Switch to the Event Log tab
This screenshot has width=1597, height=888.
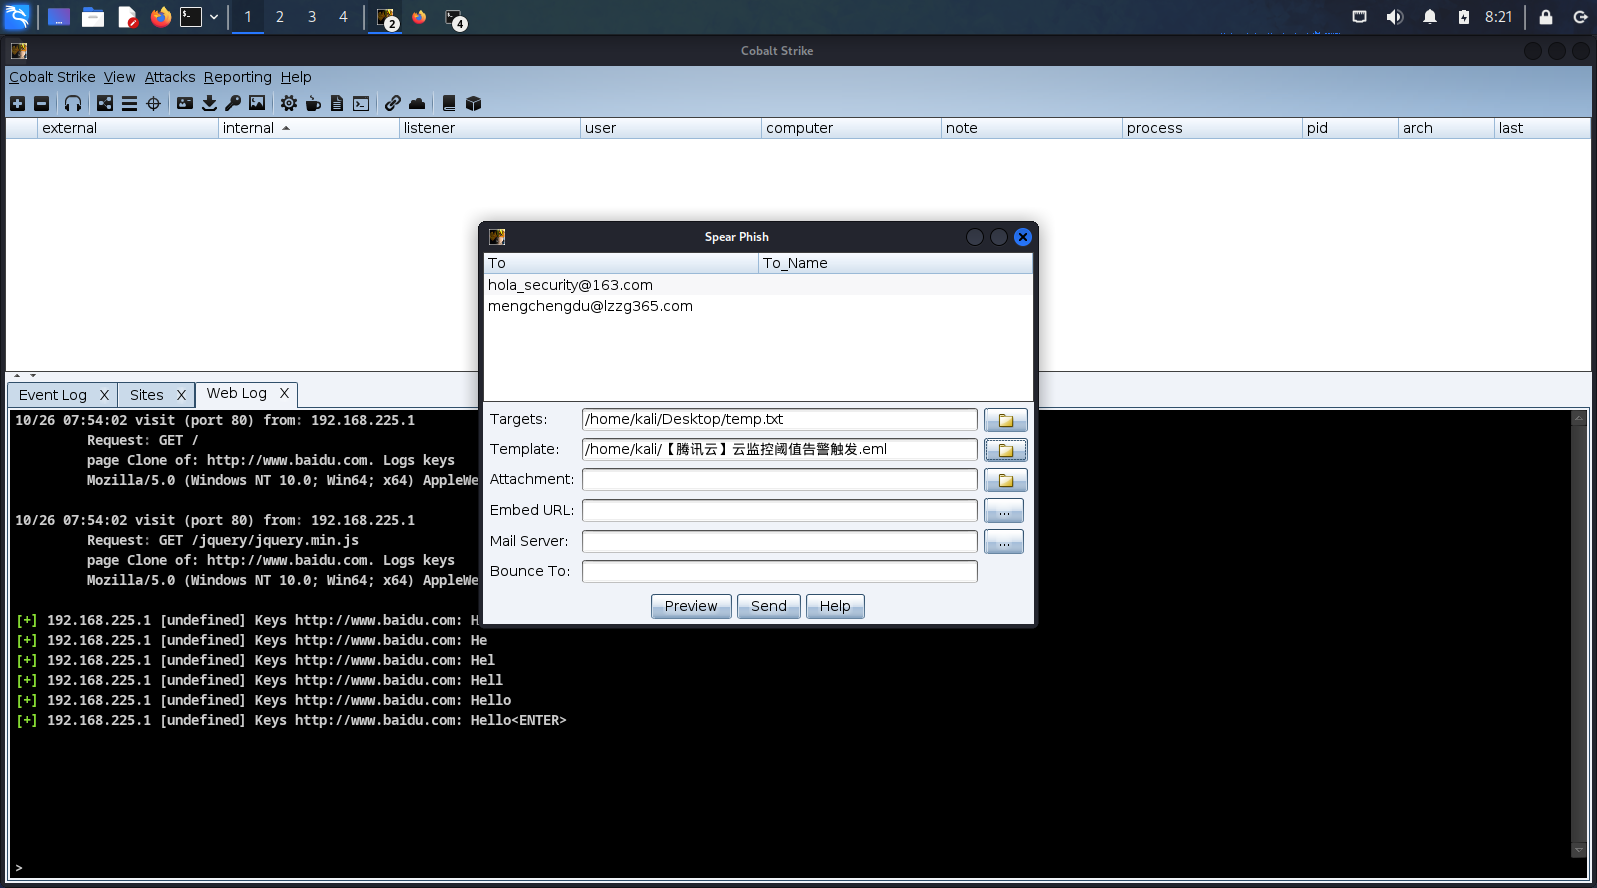tap(53, 395)
